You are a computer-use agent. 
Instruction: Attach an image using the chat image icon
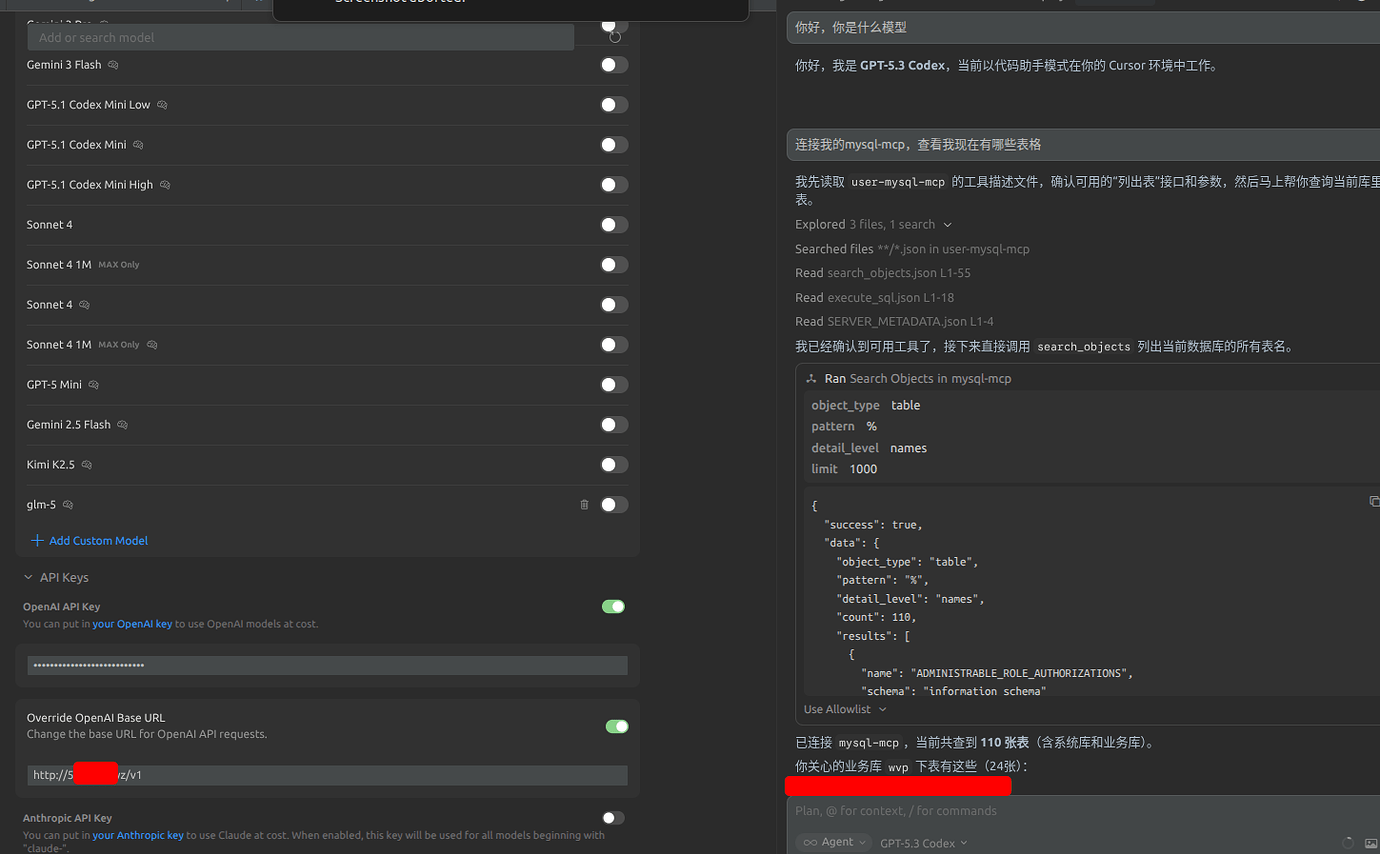coord(1371,843)
